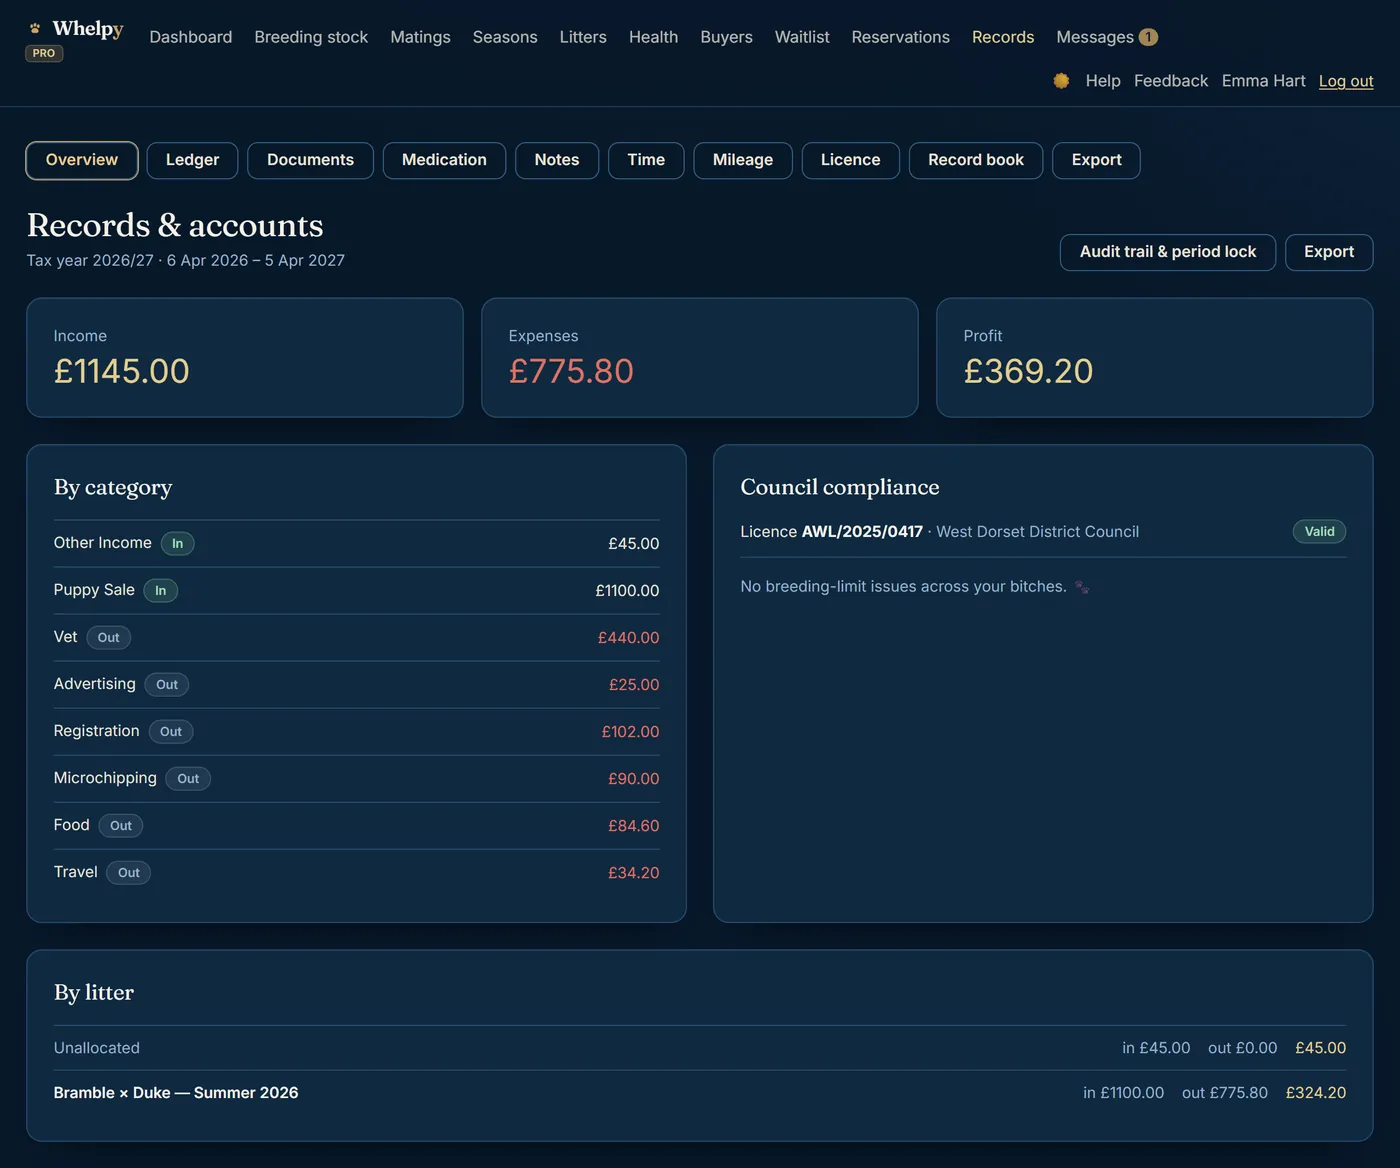Go to Dashboard in the top navigation
Image resolution: width=1400 pixels, height=1168 pixels.
click(x=191, y=37)
